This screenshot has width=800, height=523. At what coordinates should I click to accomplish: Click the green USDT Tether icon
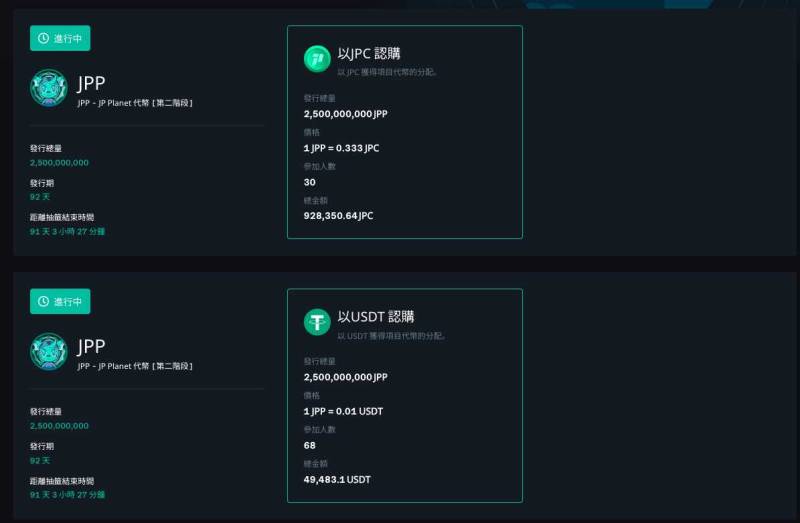[x=317, y=322]
